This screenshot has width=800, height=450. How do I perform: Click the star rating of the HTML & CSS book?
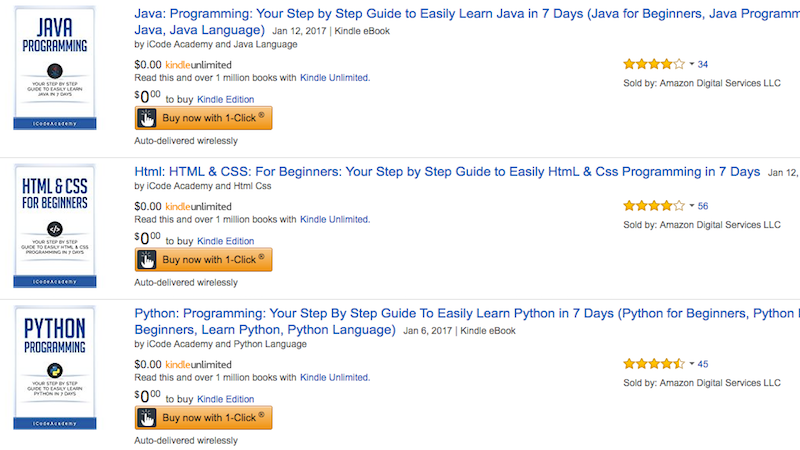pos(654,206)
